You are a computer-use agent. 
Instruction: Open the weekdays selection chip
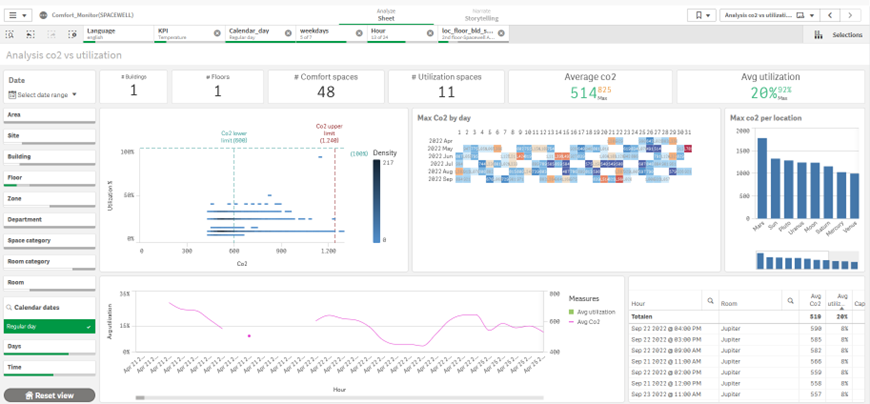coord(326,34)
